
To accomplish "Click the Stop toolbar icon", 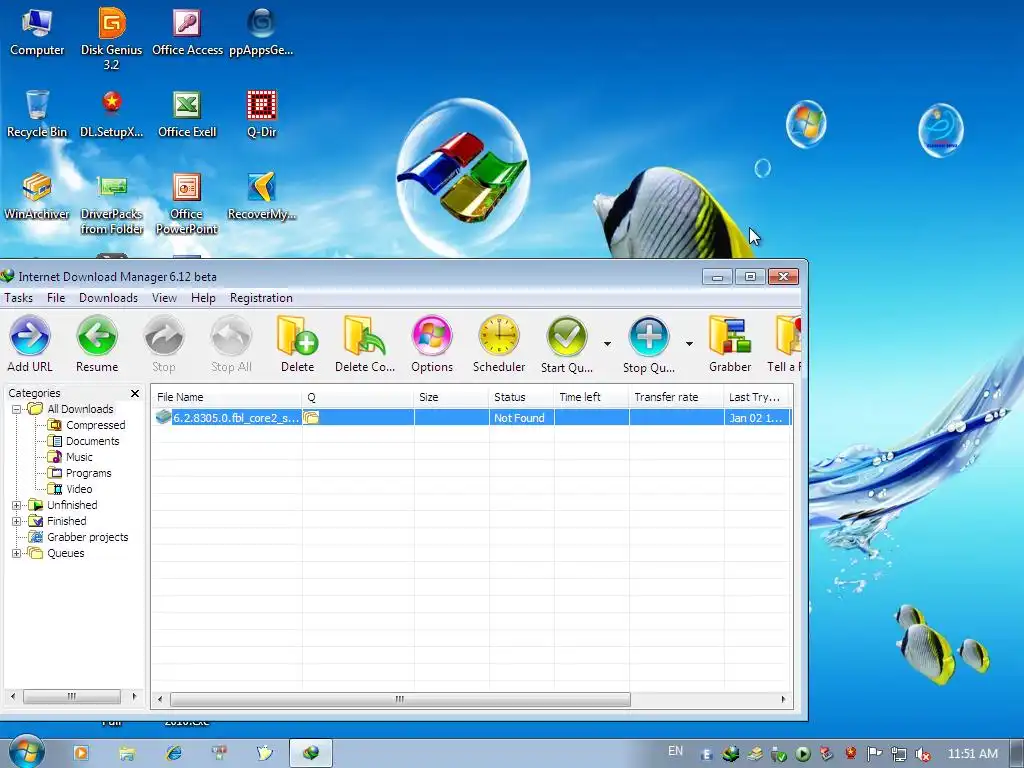I will [164, 344].
